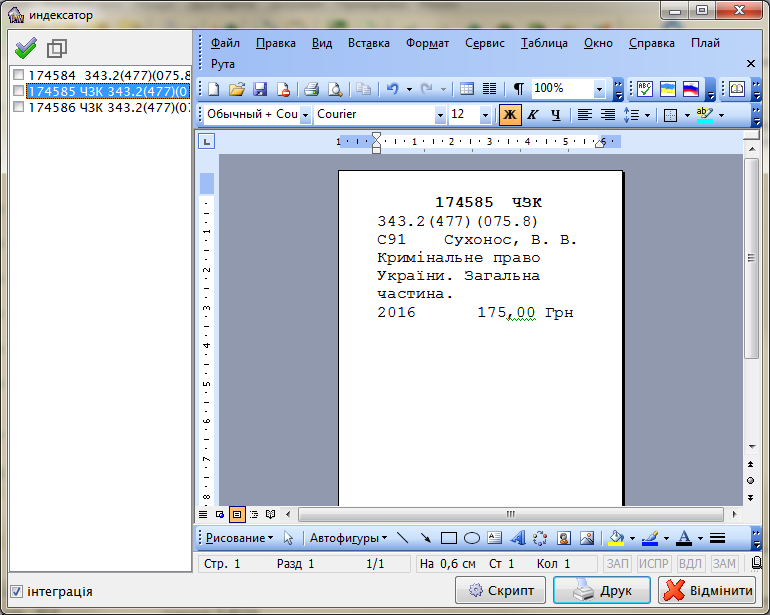Open the font size 12 dropdown

[x=486, y=115]
